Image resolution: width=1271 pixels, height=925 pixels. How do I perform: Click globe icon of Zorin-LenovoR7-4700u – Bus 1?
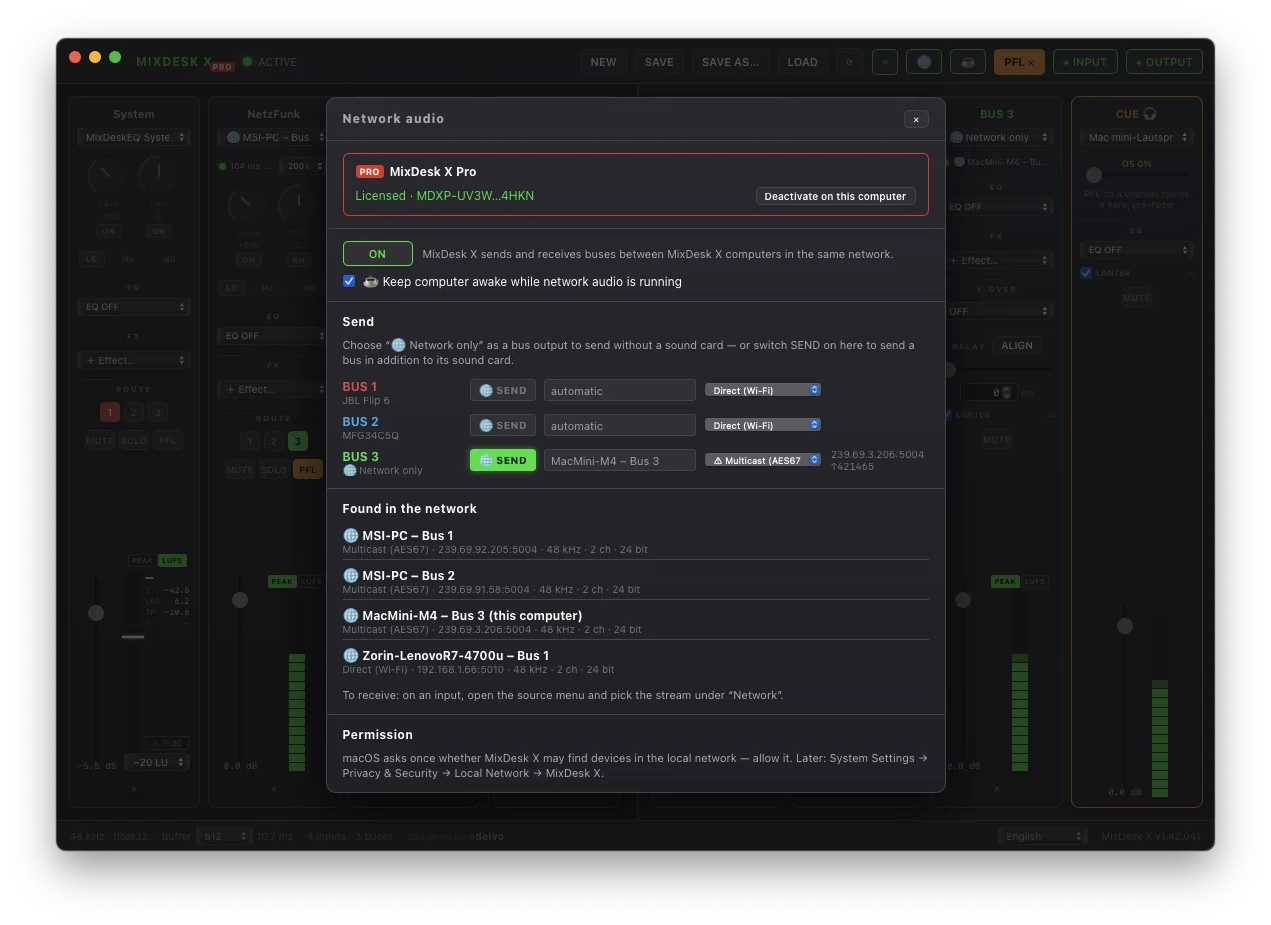point(350,655)
